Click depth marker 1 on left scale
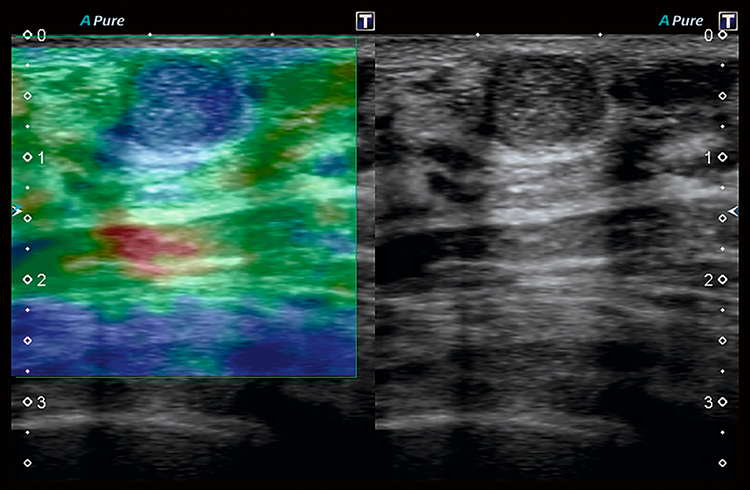The height and width of the screenshot is (490, 750). coord(40,158)
